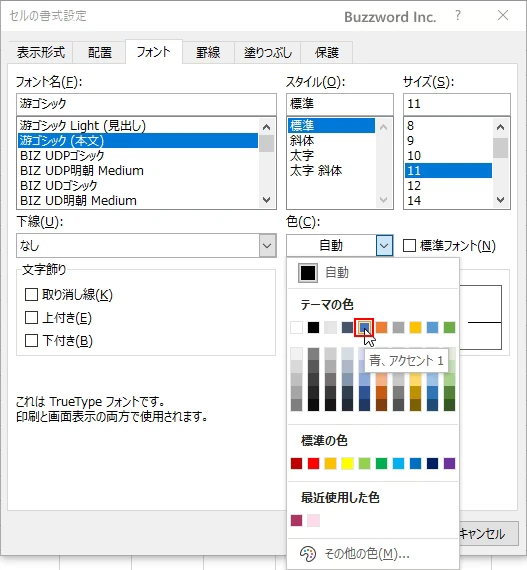Click the help question mark icon
Image resolution: width=527 pixels, height=570 pixels.
458,16
